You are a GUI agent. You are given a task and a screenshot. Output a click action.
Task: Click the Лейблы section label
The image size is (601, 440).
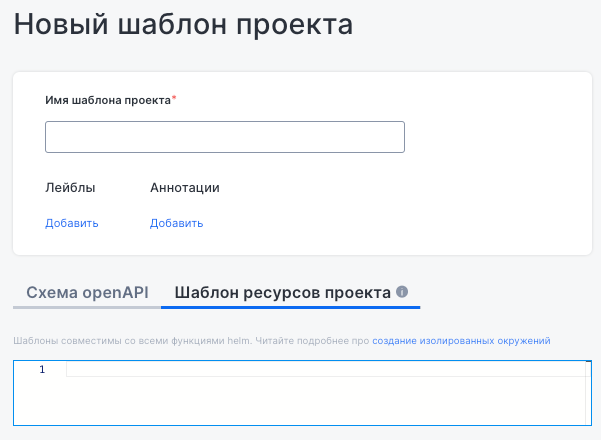click(71, 187)
